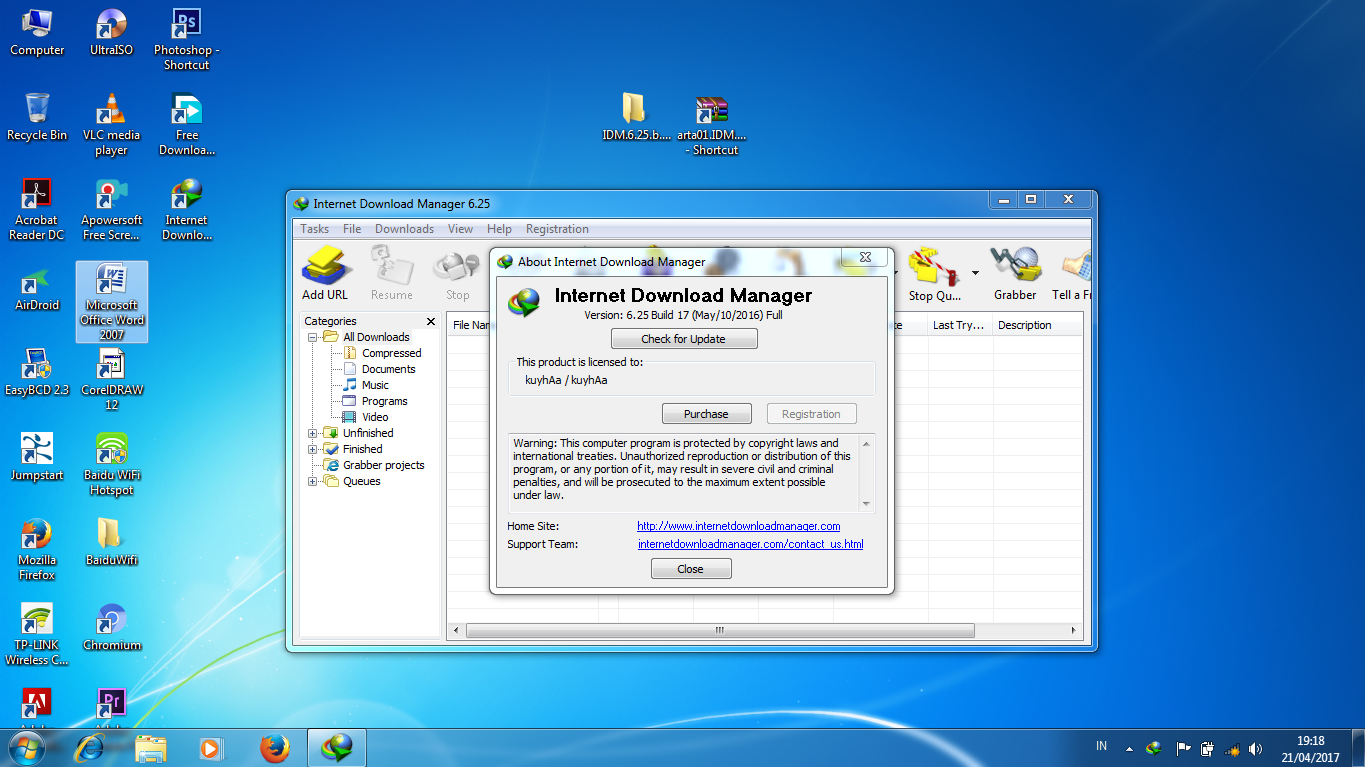This screenshot has width=1365, height=767.
Task: Open the Registration menu
Action: coord(557,229)
